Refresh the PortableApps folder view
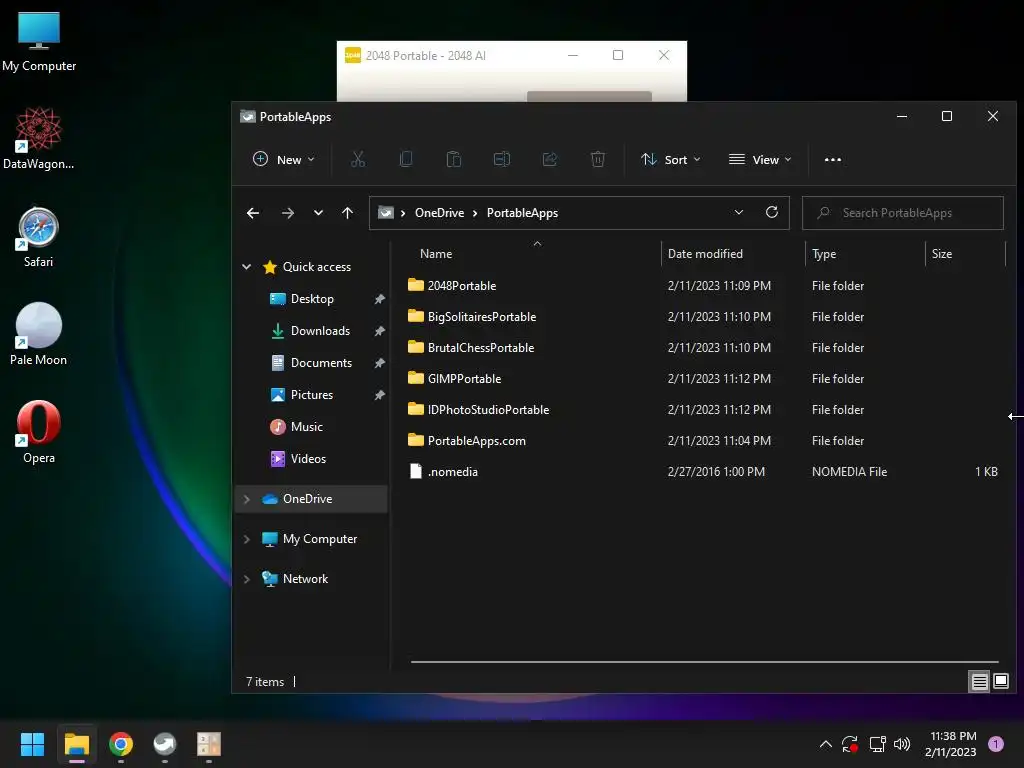The image size is (1024, 768). (x=772, y=212)
